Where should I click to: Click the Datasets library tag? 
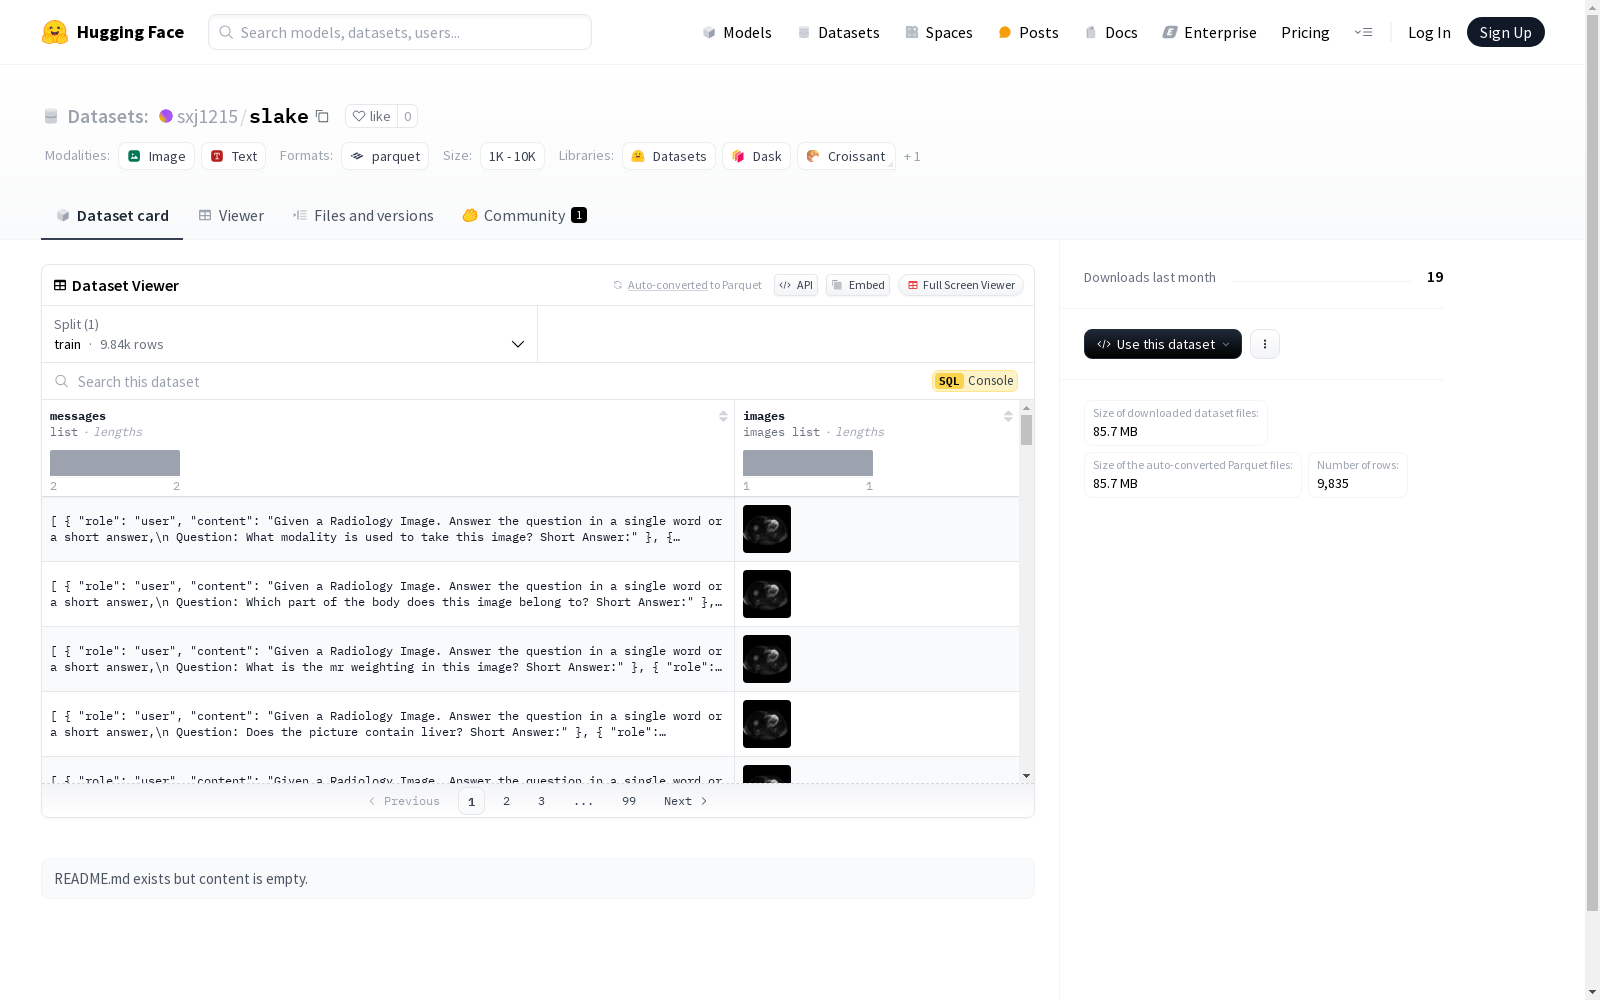point(669,156)
